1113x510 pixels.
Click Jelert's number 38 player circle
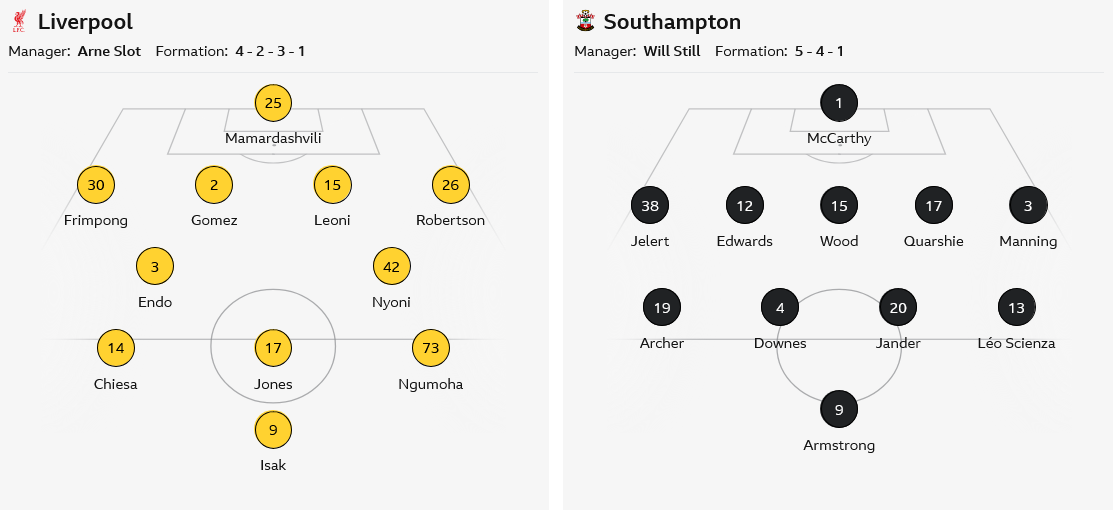click(650, 206)
